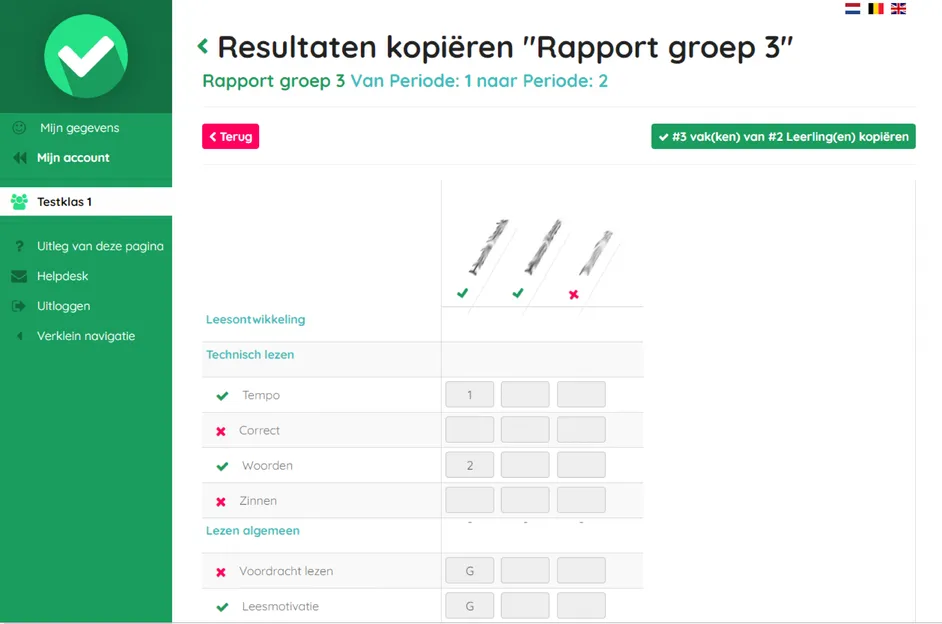Click the Tempo row label
Screen dimensions: 942x624
(x=261, y=395)
